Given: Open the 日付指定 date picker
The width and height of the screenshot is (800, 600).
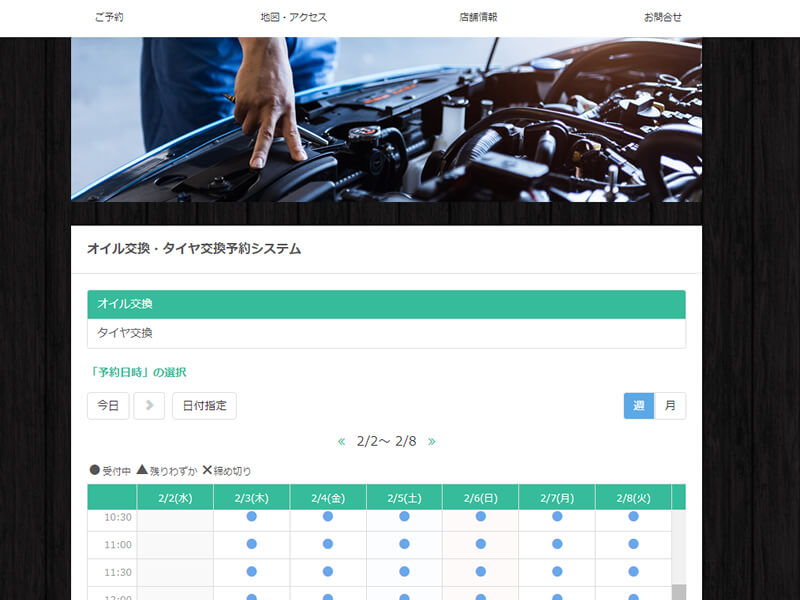Looking at the screenshot, I should point(204,406).
